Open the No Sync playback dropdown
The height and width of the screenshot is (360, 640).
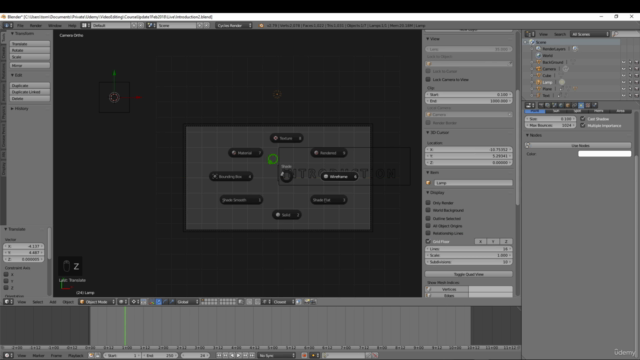(277, 356)
